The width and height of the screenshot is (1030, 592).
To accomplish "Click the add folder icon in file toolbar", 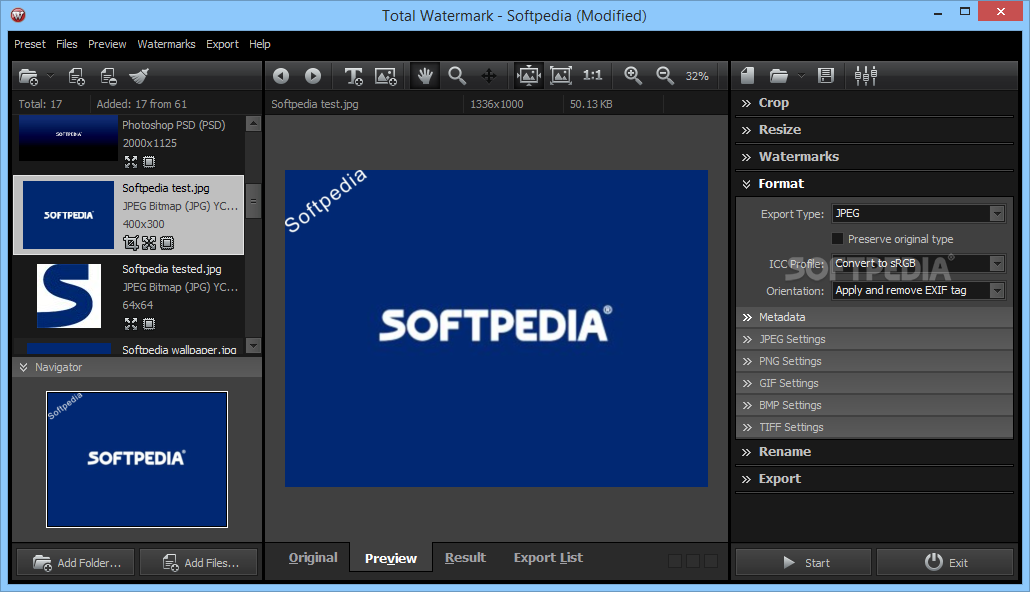I will pyautogui.click(x=28, y=76).
